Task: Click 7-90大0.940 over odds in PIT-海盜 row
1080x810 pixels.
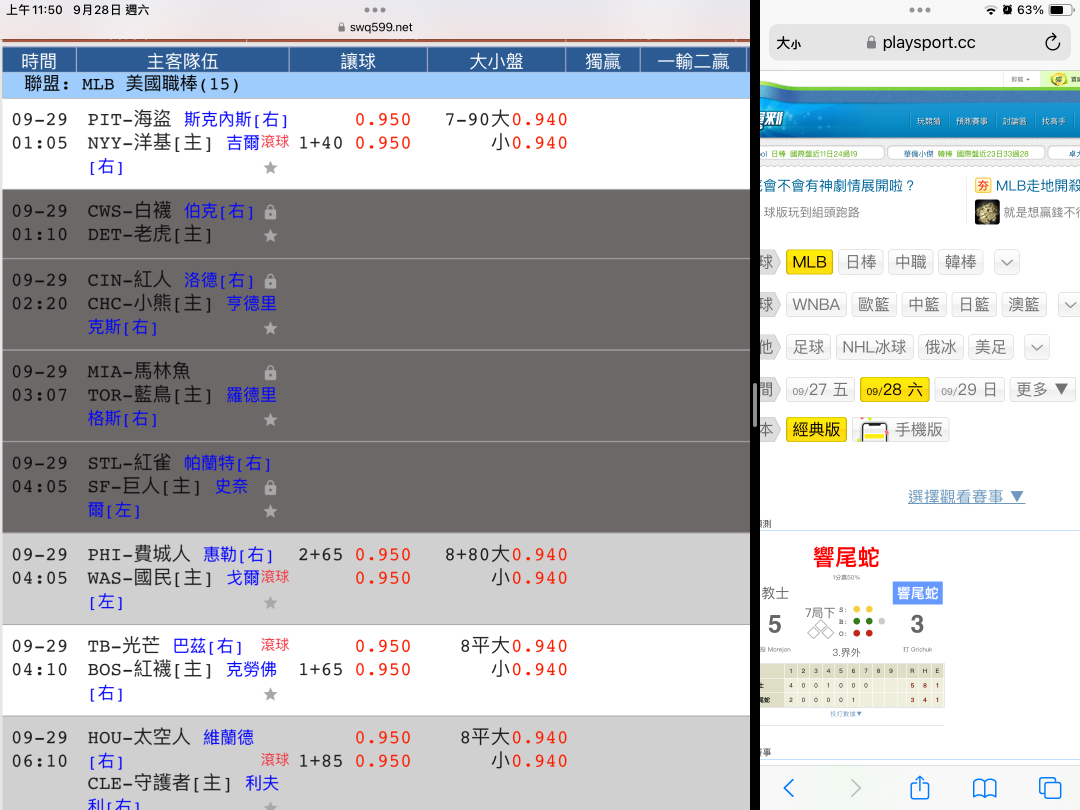Action: point(506,119)
